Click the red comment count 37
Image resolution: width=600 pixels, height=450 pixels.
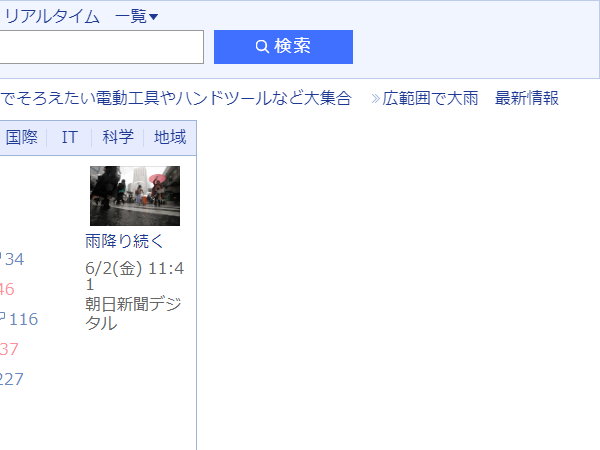point(9,349)
